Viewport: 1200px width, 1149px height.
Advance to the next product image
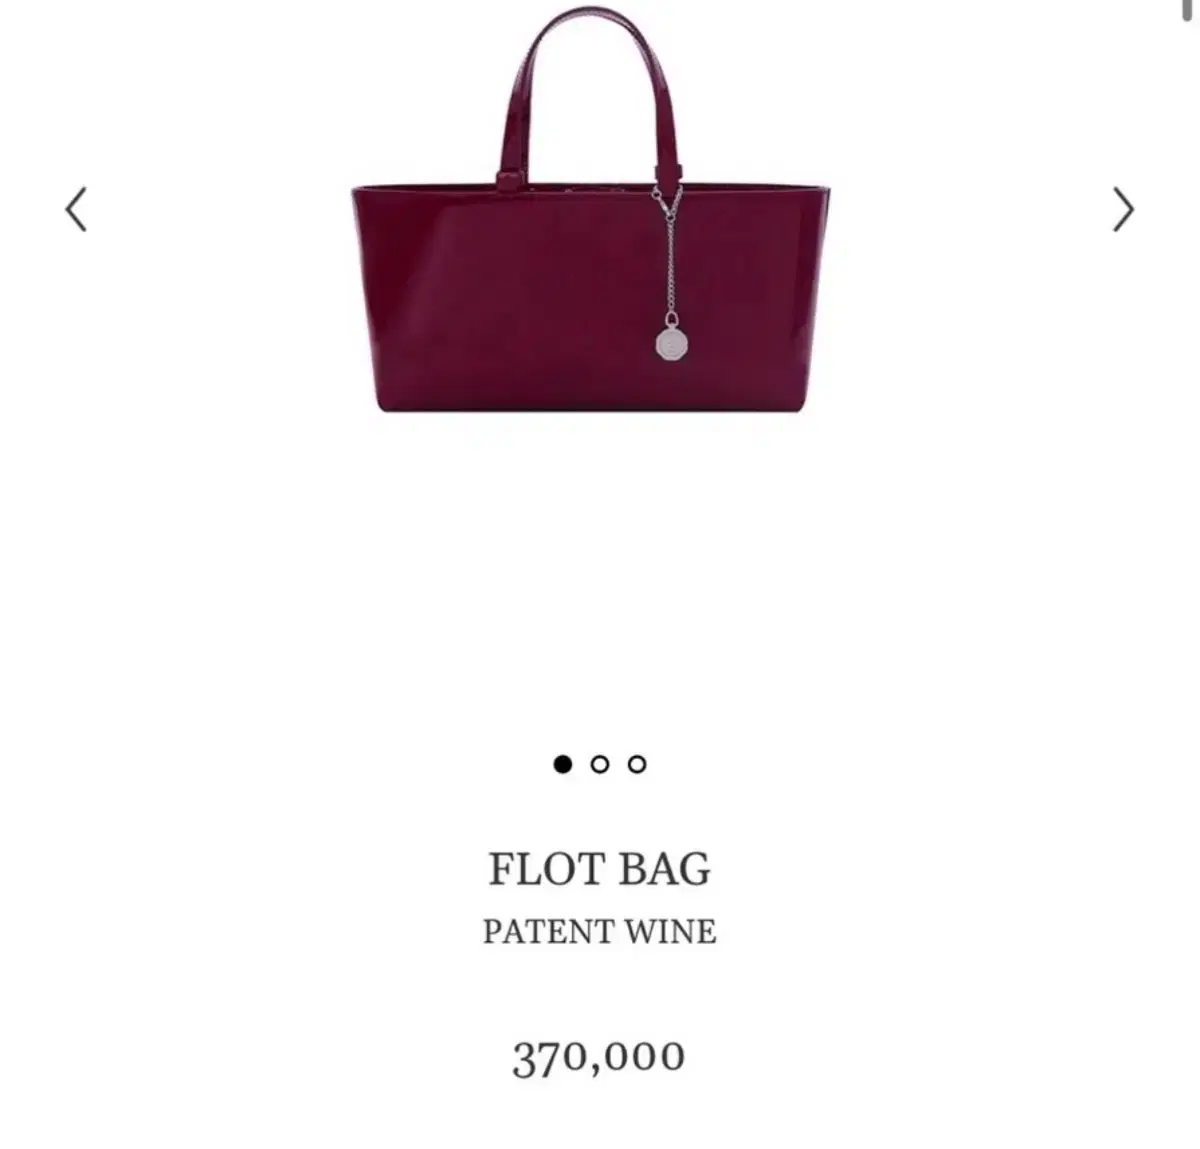1124,210
